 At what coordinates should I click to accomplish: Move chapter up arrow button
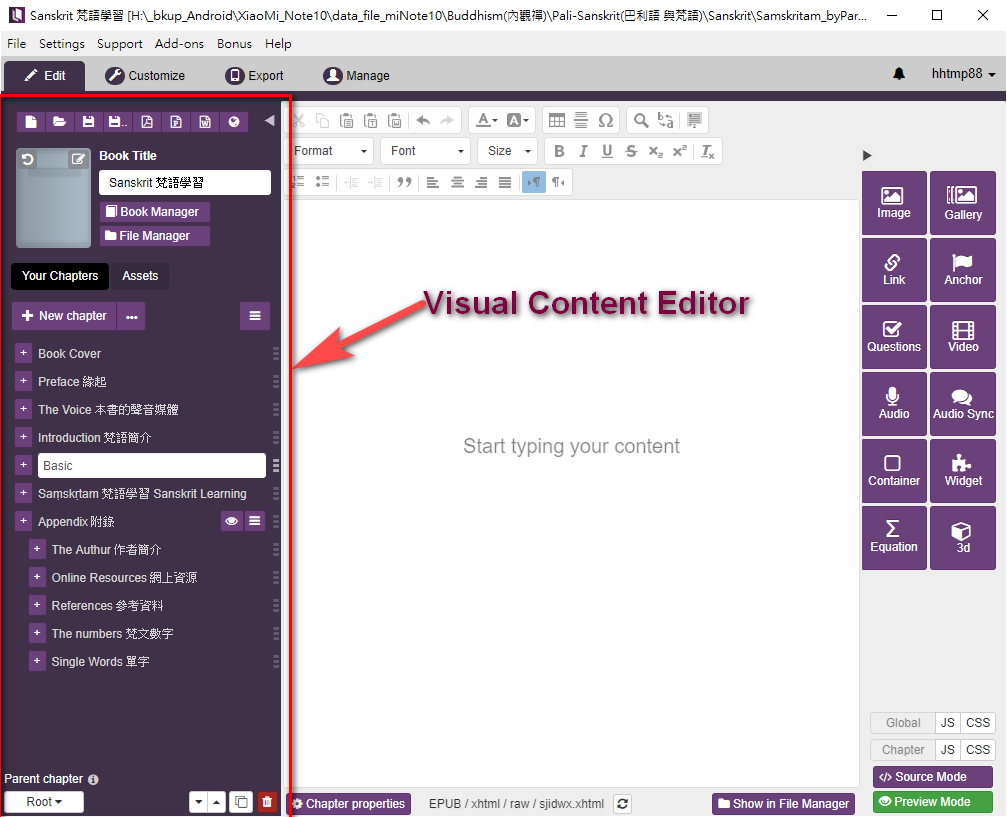point(216,802)
